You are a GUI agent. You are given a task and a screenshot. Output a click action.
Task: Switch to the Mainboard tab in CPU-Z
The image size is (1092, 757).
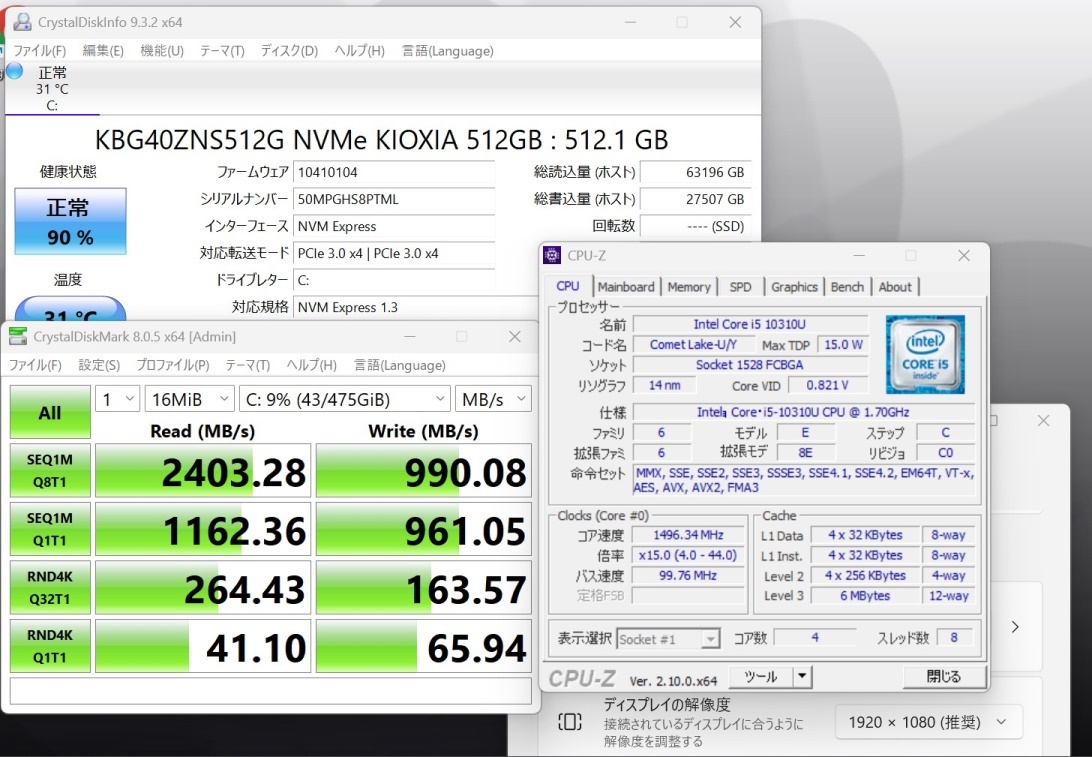625,287
